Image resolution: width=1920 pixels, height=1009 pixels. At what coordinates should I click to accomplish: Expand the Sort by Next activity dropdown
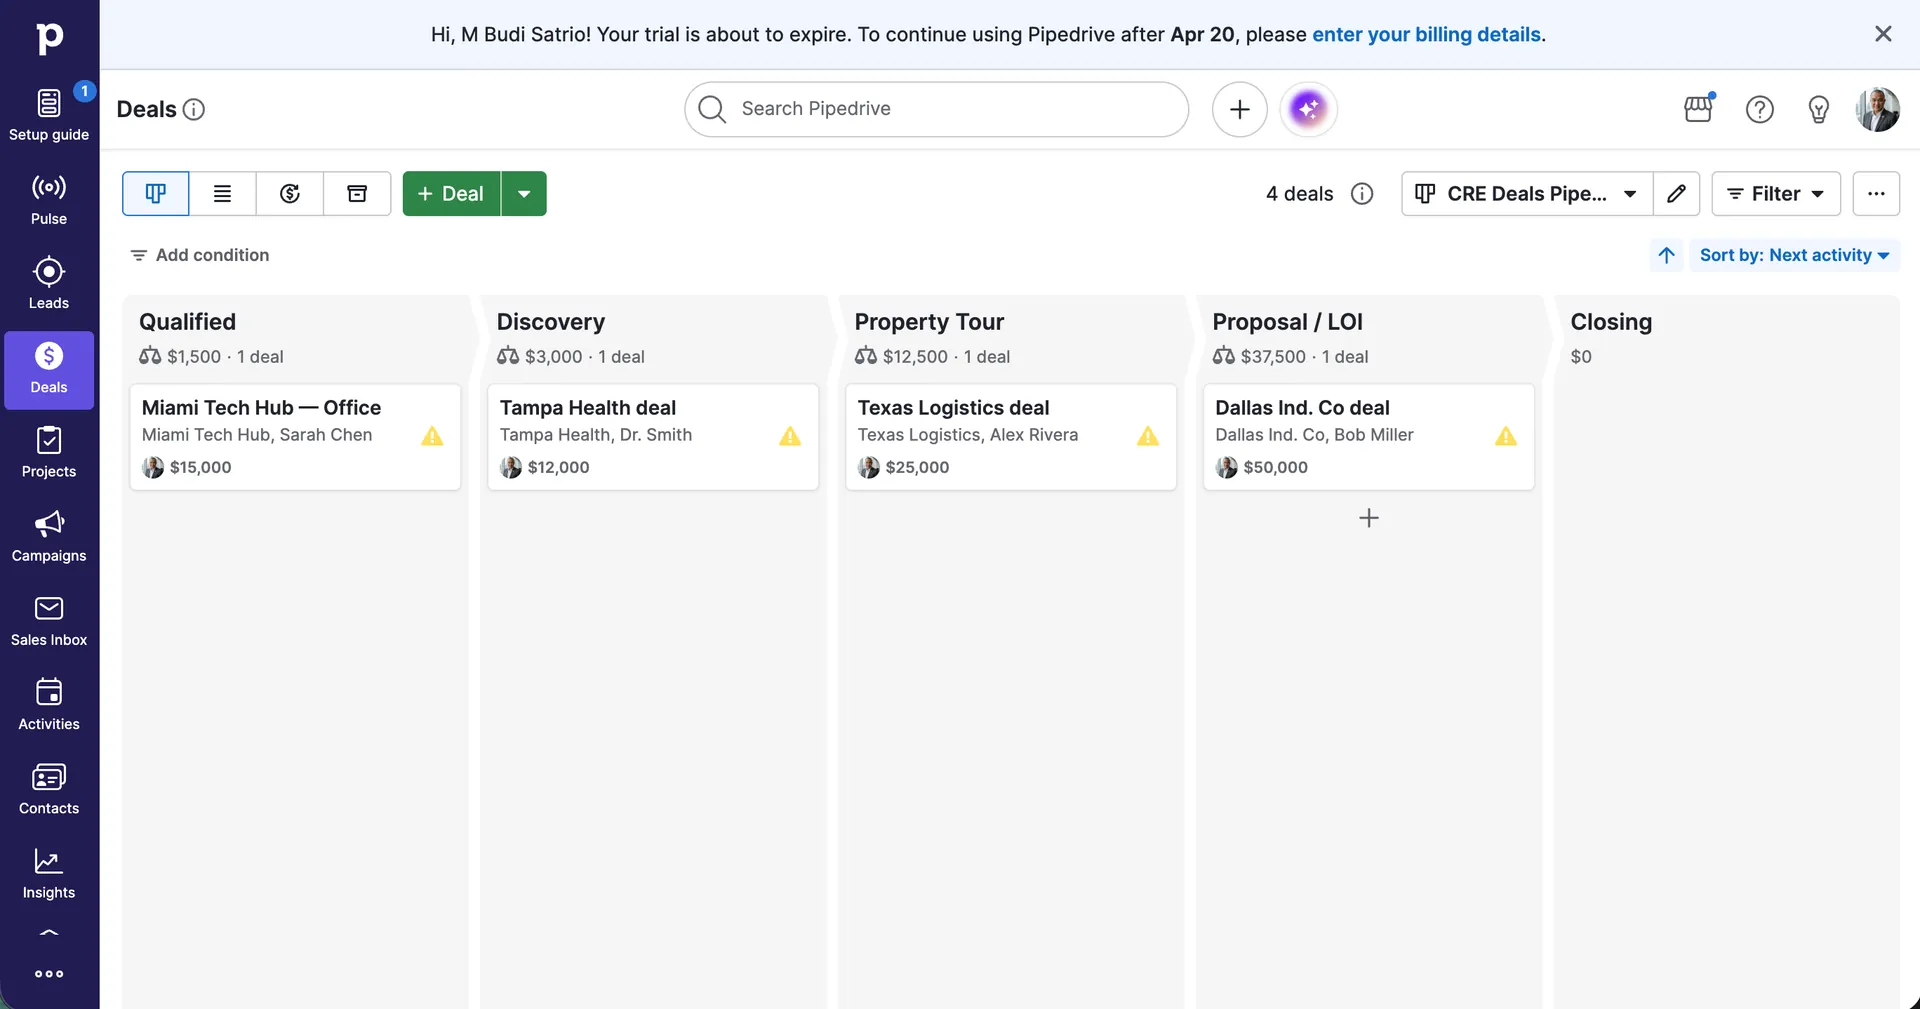tap(1794, 255)
